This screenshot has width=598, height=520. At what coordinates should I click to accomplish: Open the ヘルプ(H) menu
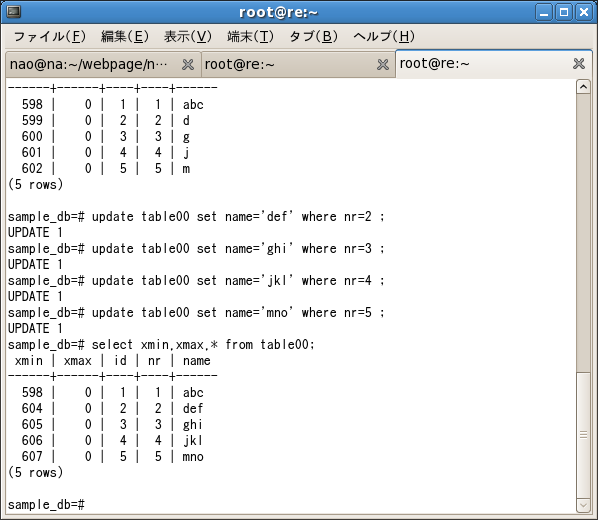[x=384, y=37]
